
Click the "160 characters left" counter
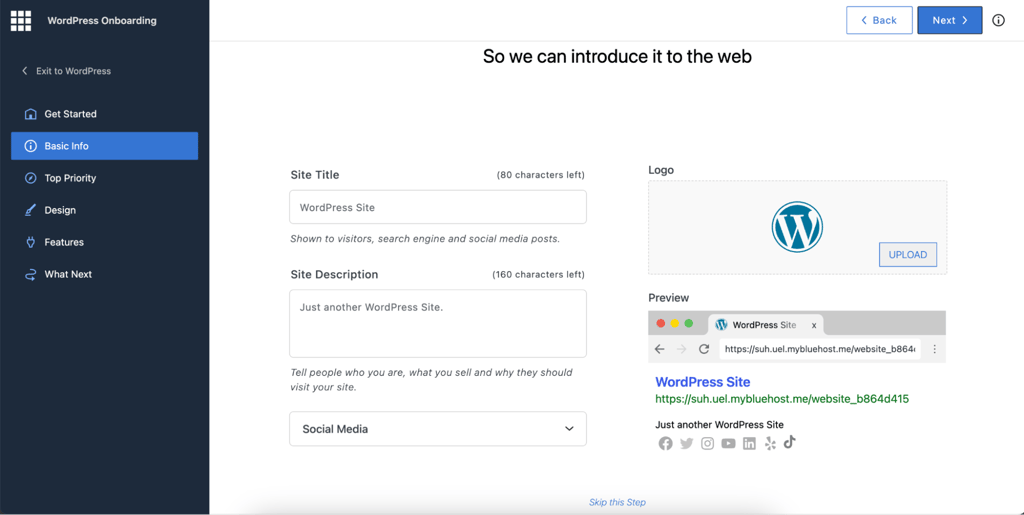(538, 274)
